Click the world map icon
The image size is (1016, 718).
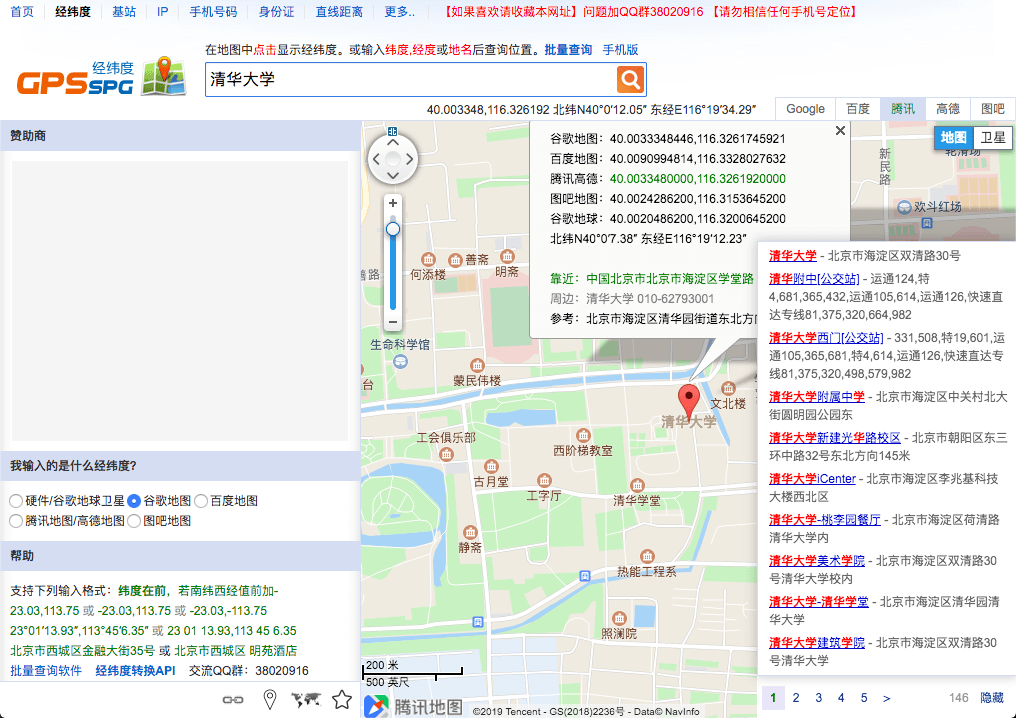coord(305,700)
